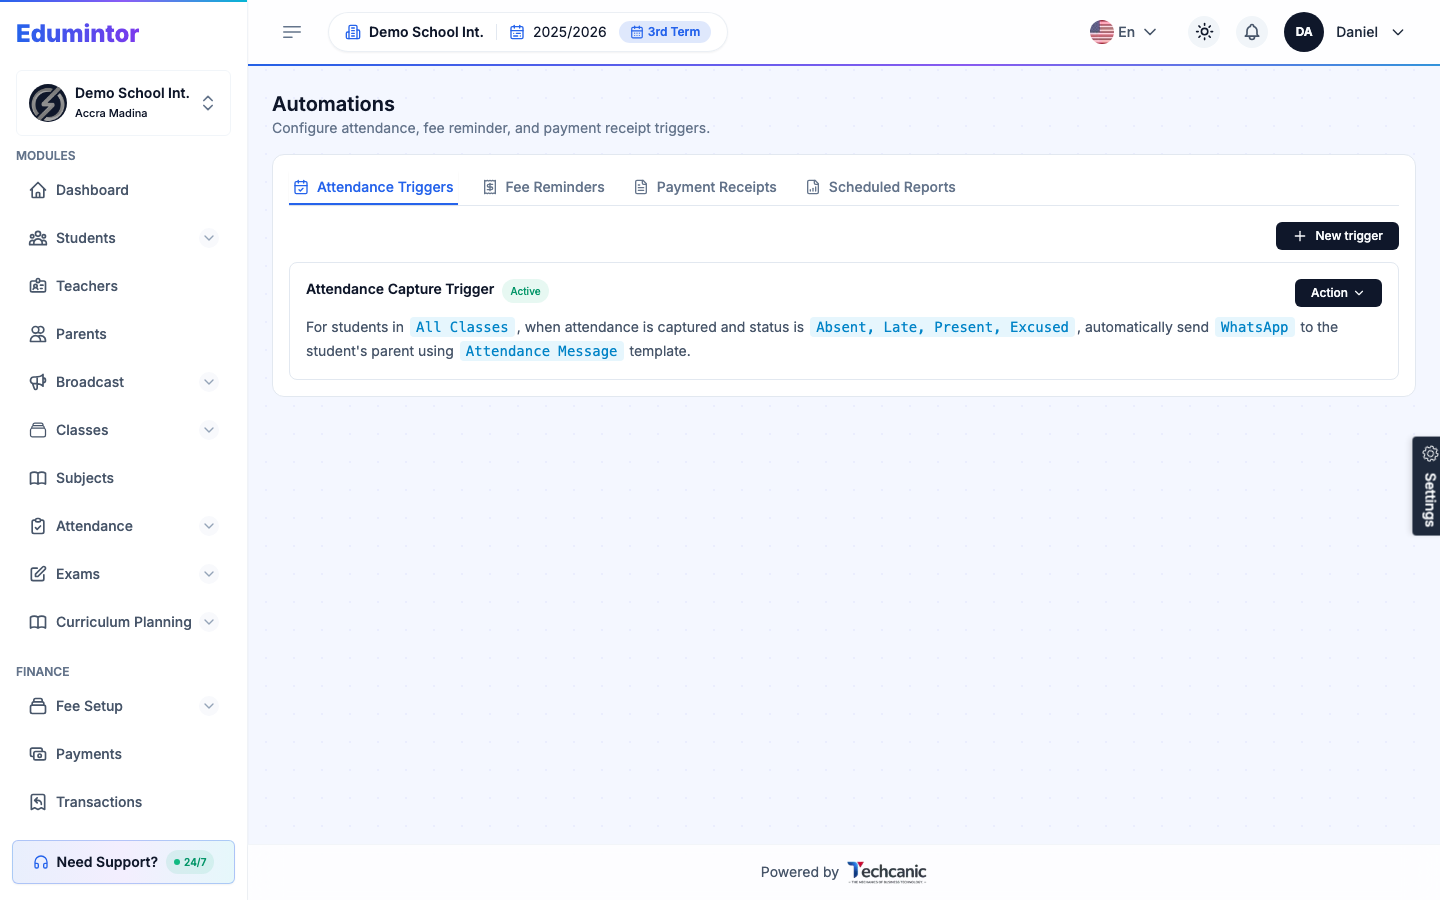
Task: Click the Exams pencil icon
Action: [x=38, y=574]
